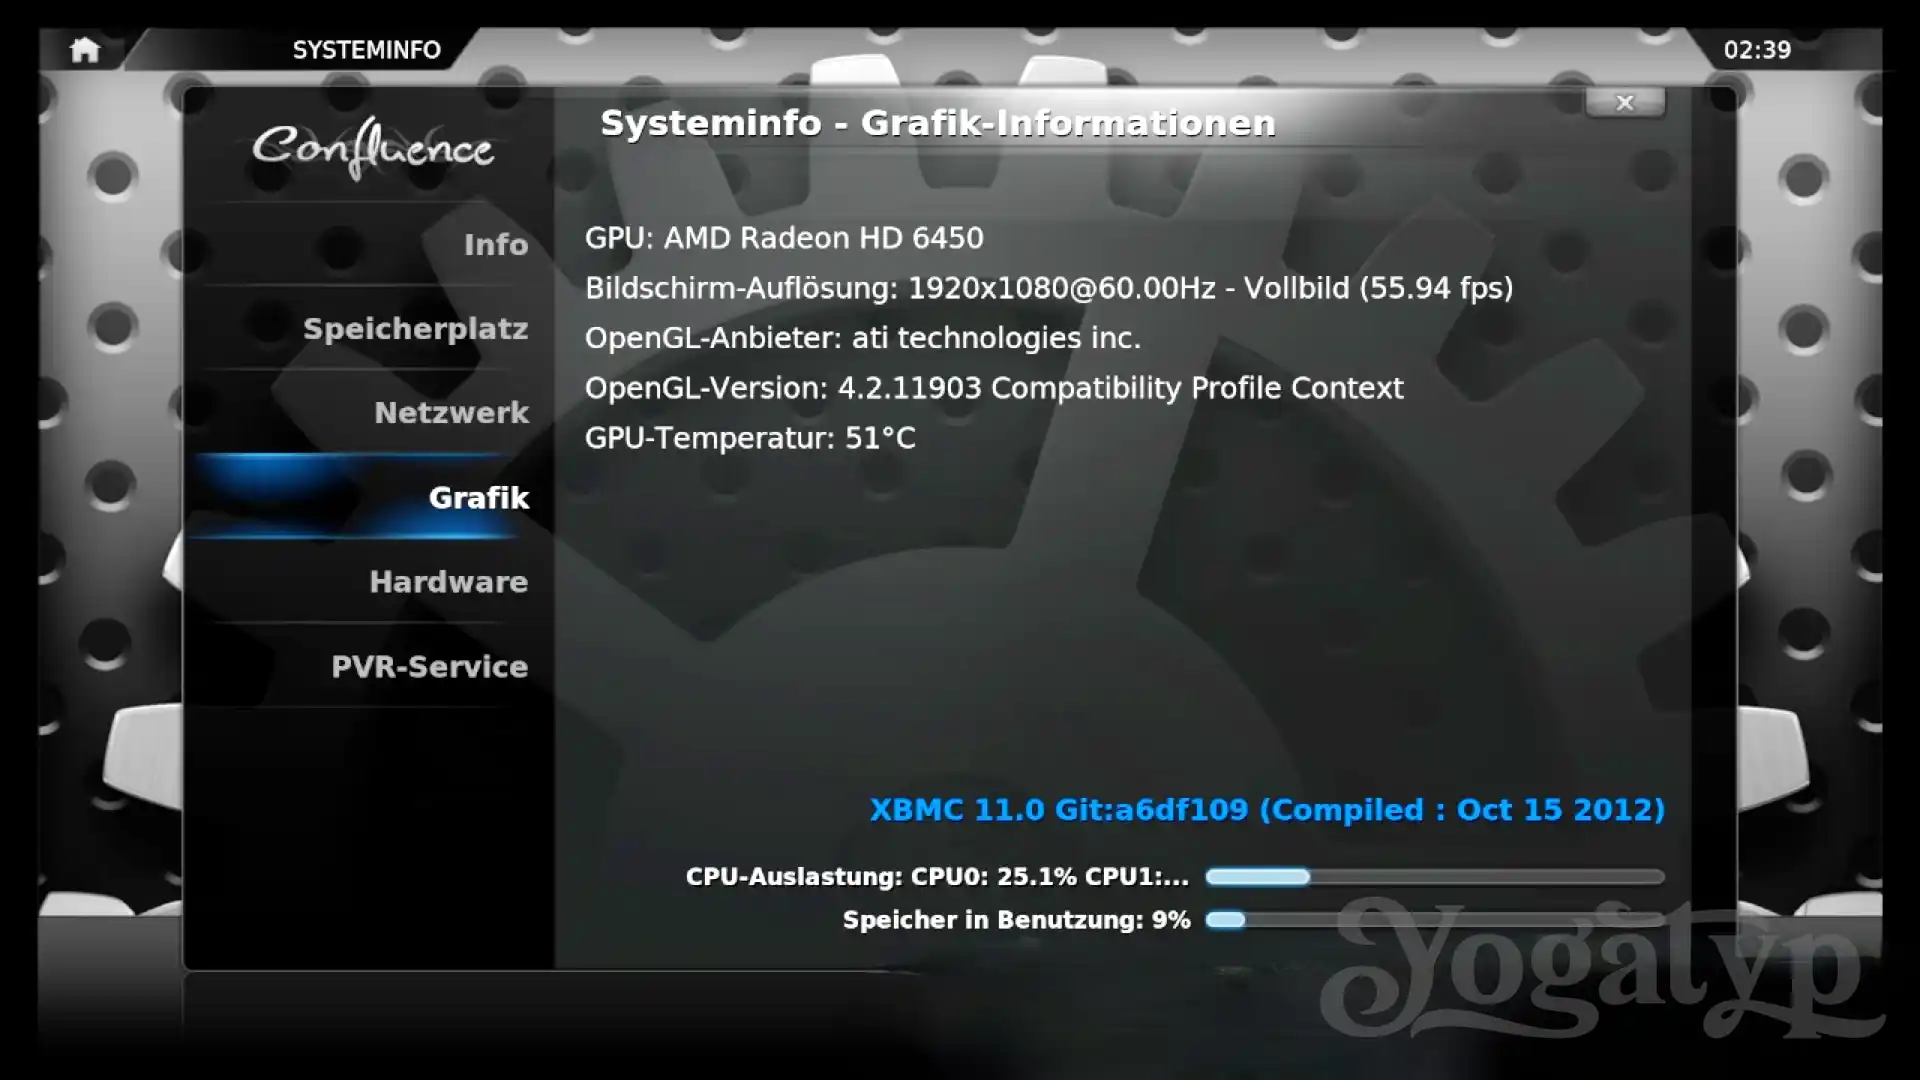Close the Systeminfo dialog with X
The height and width of the screenshot is (1080, 1920).
1625,102
